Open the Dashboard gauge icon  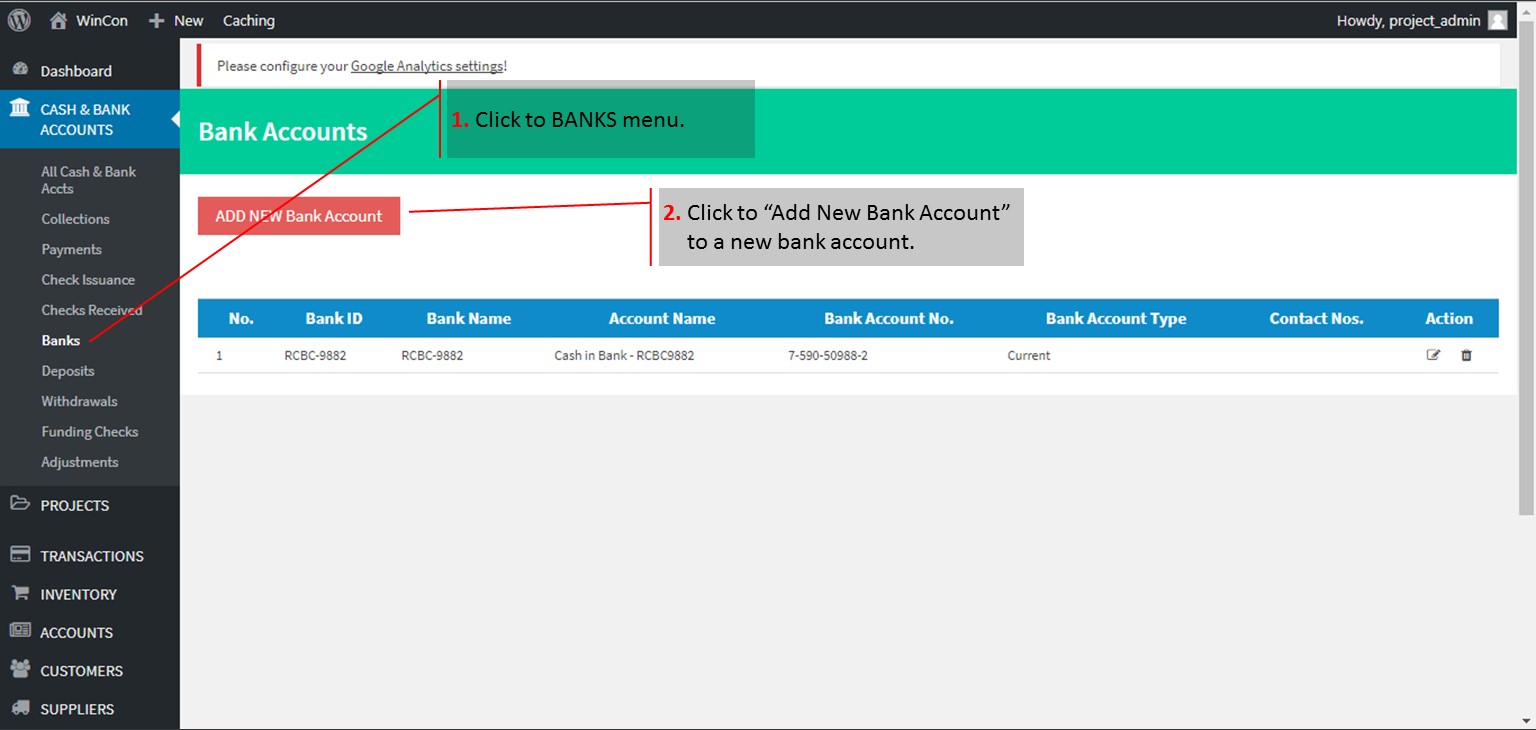pos(20,70)
